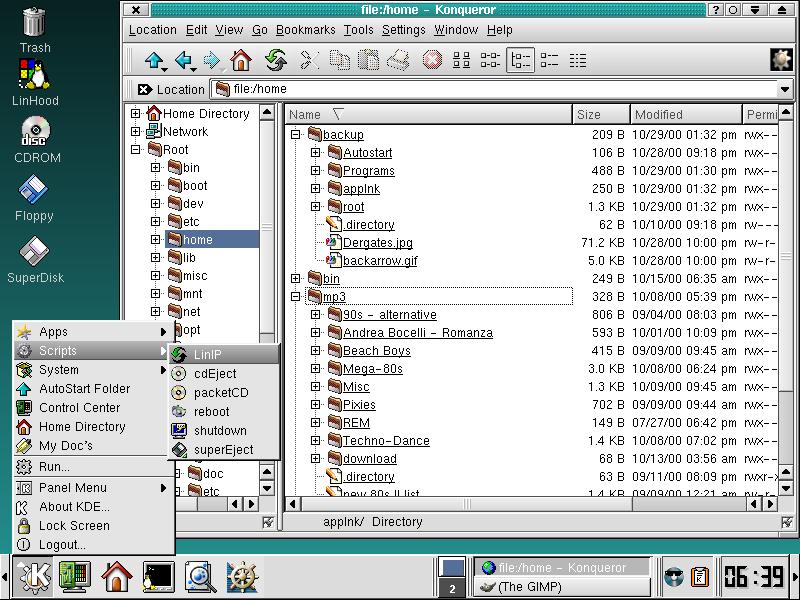Open the Location bar history dropdown arrow
Screen dimensions: 800x600
(x=785, y=89)
